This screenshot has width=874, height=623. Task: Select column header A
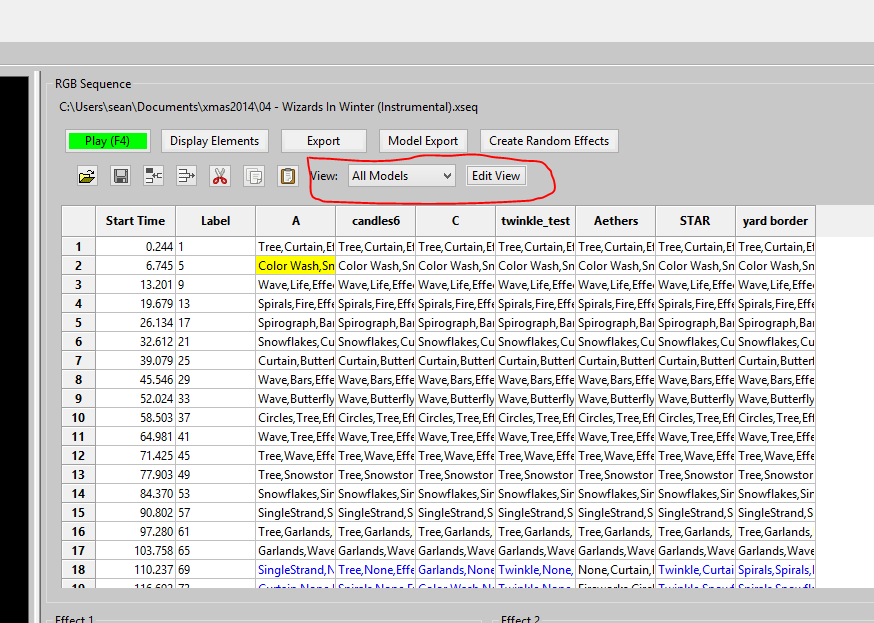pyautogui.click(x=296, y=221)
